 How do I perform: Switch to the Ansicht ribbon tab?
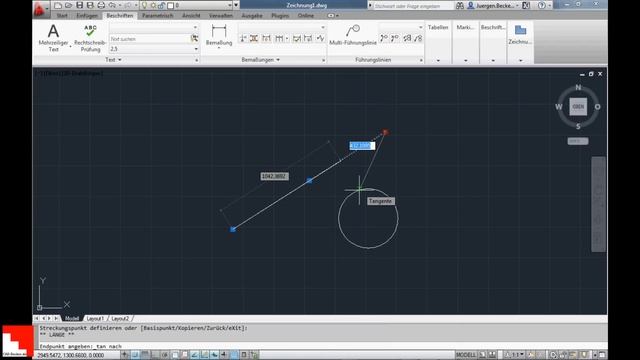pos(191,16)
